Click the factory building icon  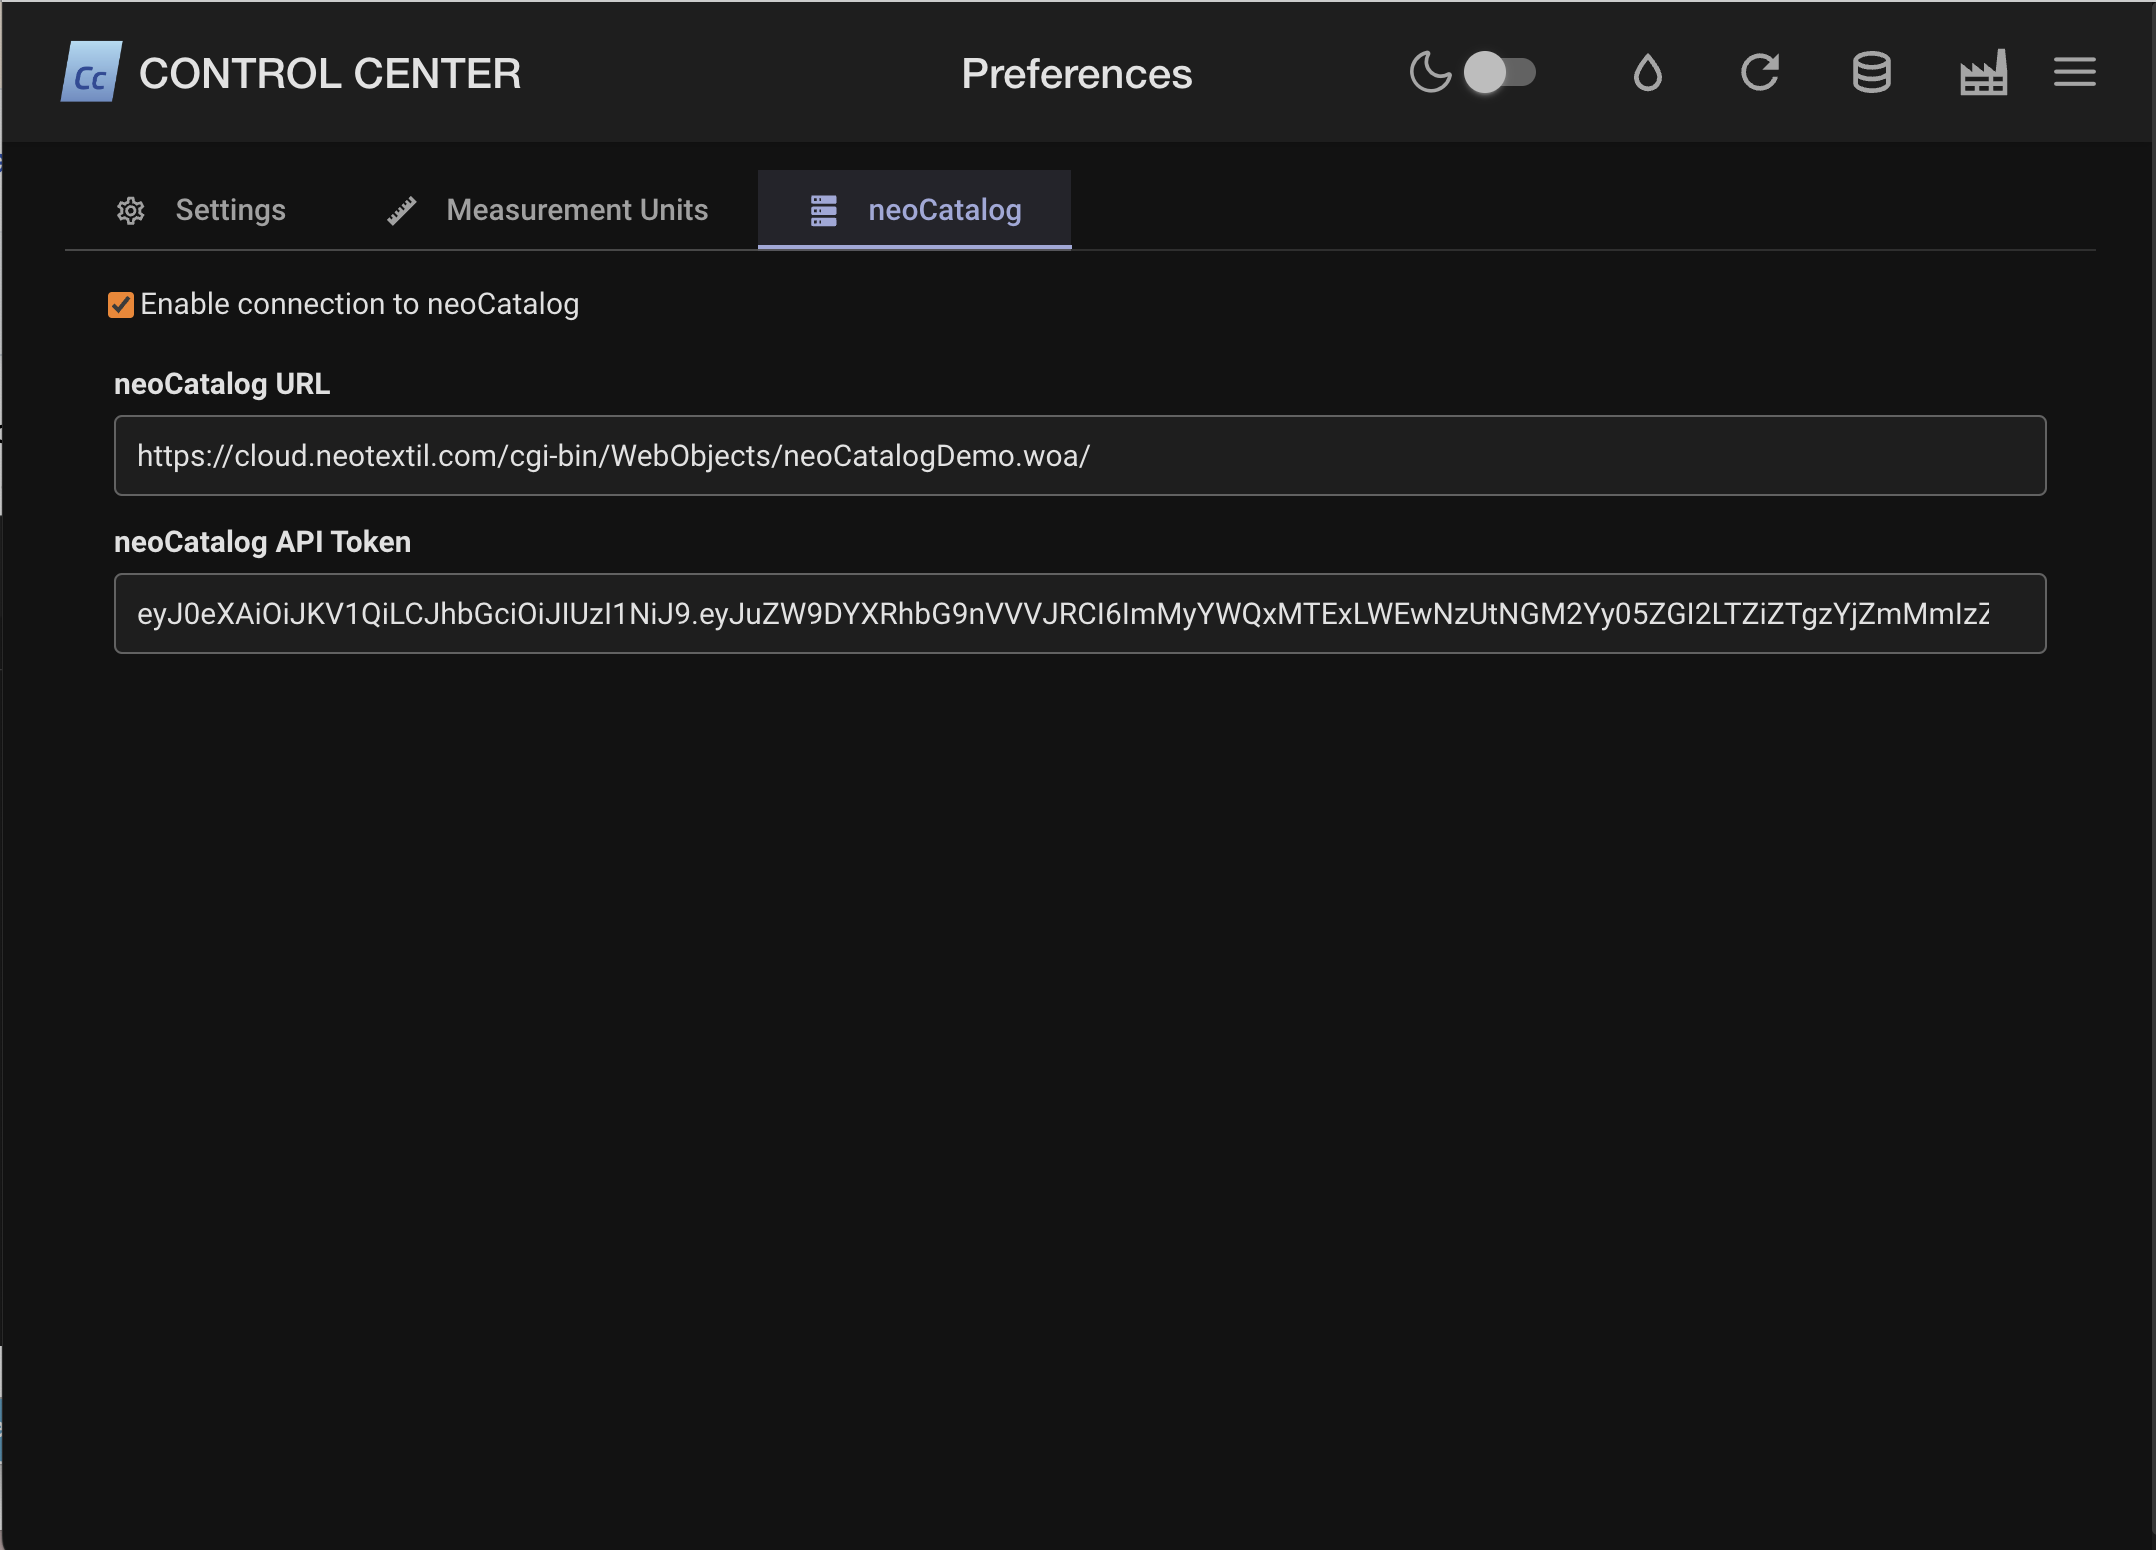point(1983,72)
